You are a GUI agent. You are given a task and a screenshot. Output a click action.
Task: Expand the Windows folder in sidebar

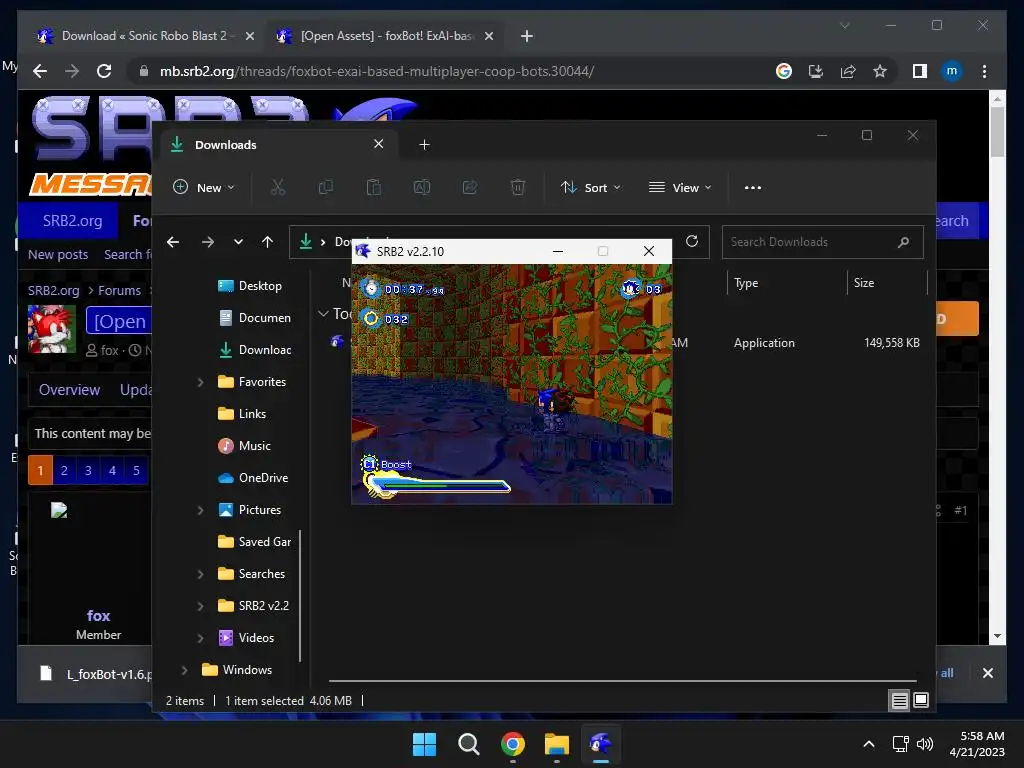185,670
